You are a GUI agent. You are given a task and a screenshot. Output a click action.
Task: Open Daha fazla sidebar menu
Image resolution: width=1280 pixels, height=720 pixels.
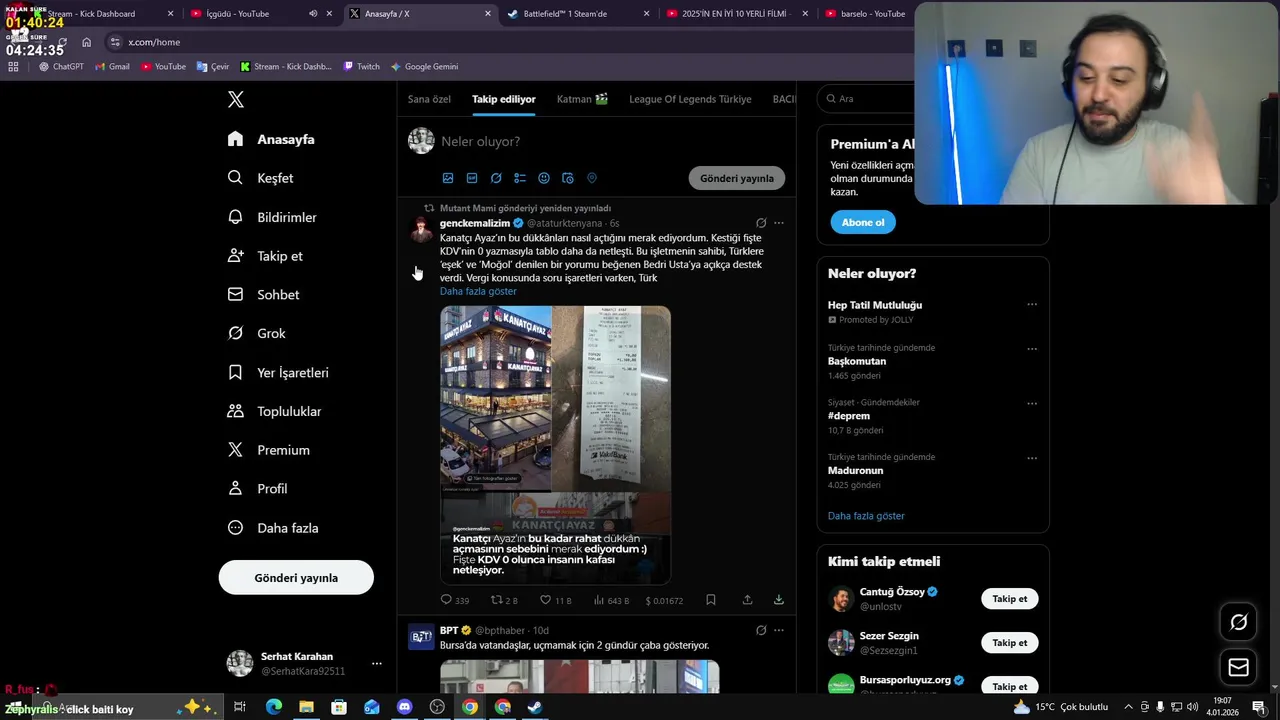[x=273, y=528]
